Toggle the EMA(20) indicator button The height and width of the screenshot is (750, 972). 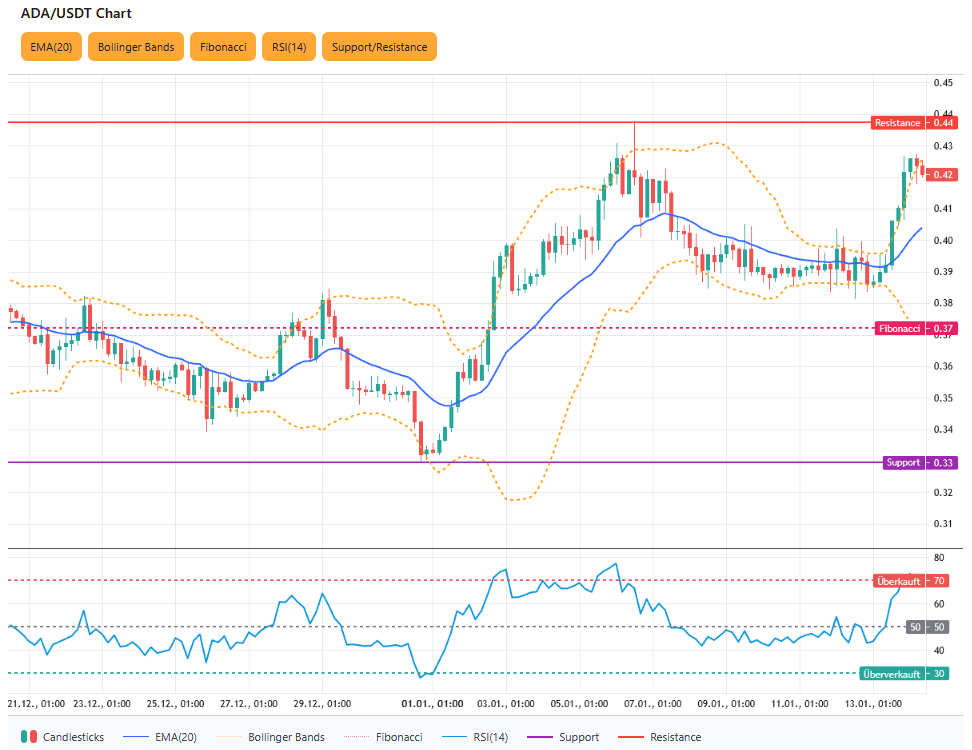pyautogui.click(x=51, y=47)
